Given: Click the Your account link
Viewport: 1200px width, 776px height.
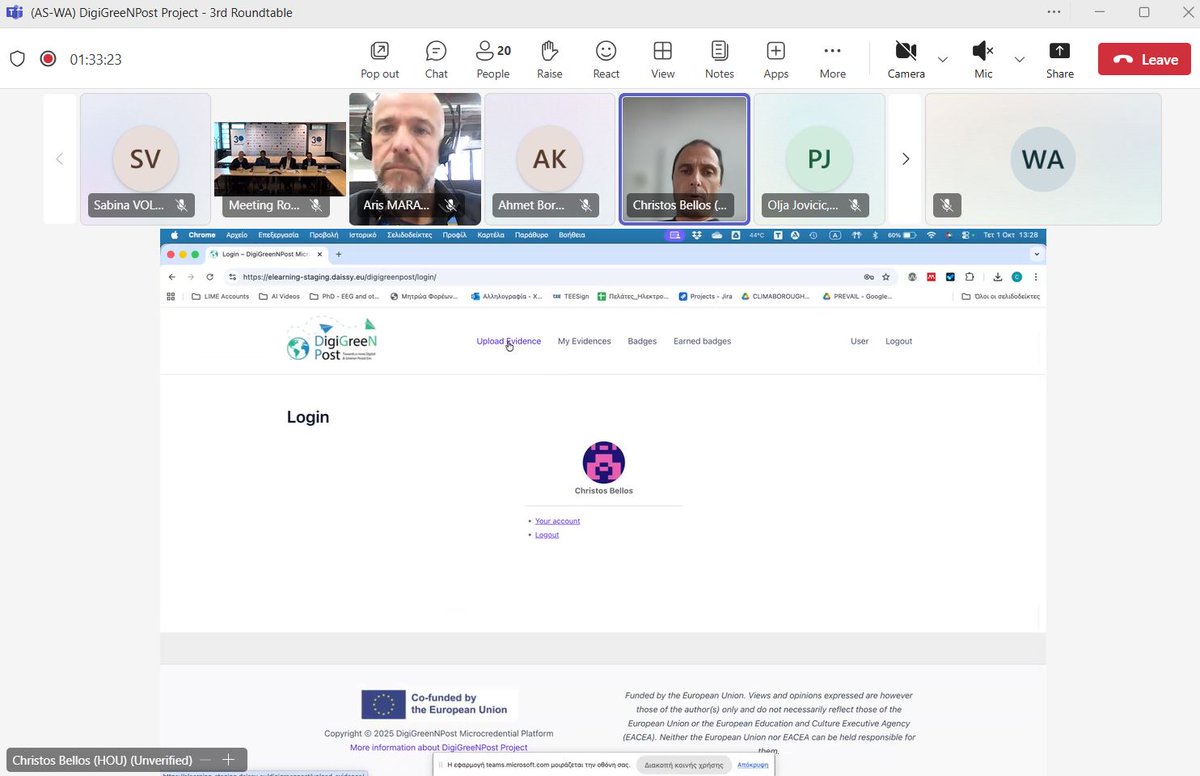Looking at the screenshot, I should pos(557,521).
